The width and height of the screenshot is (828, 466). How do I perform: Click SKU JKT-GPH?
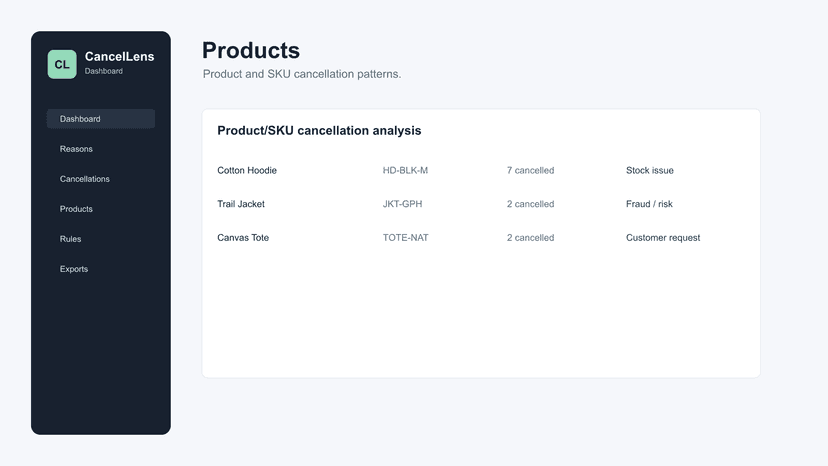tap(402, 204)
